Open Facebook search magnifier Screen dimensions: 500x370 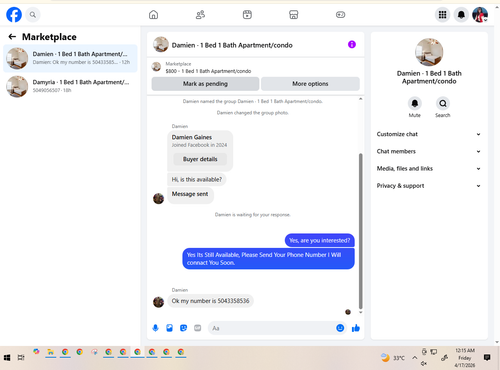pos(33,15)
